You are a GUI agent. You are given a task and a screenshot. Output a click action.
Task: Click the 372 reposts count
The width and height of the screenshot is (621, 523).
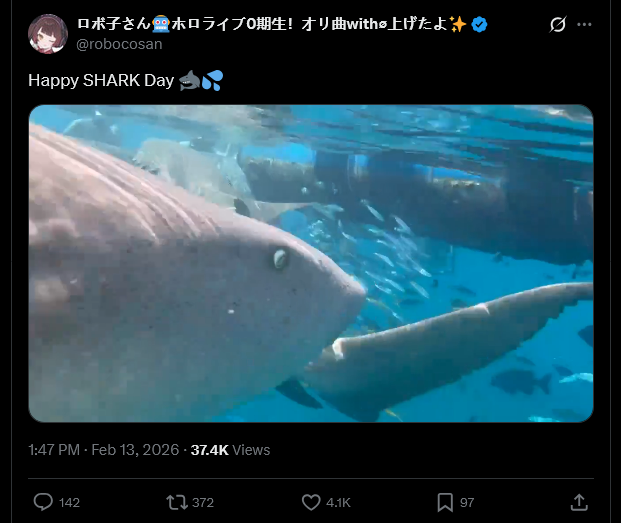pyautogui.click(x=203, y=502)
